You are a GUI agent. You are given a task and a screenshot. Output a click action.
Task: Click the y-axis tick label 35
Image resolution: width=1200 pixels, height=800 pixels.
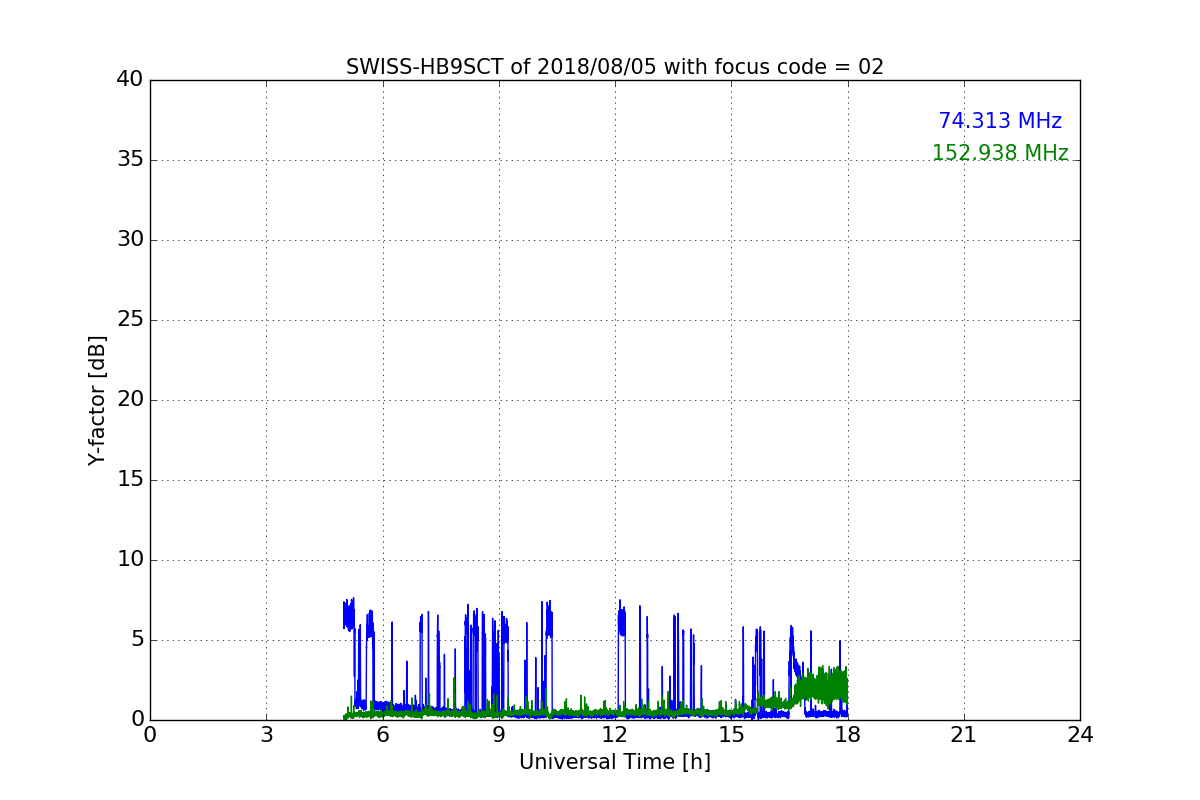click(x=130, y=160)
